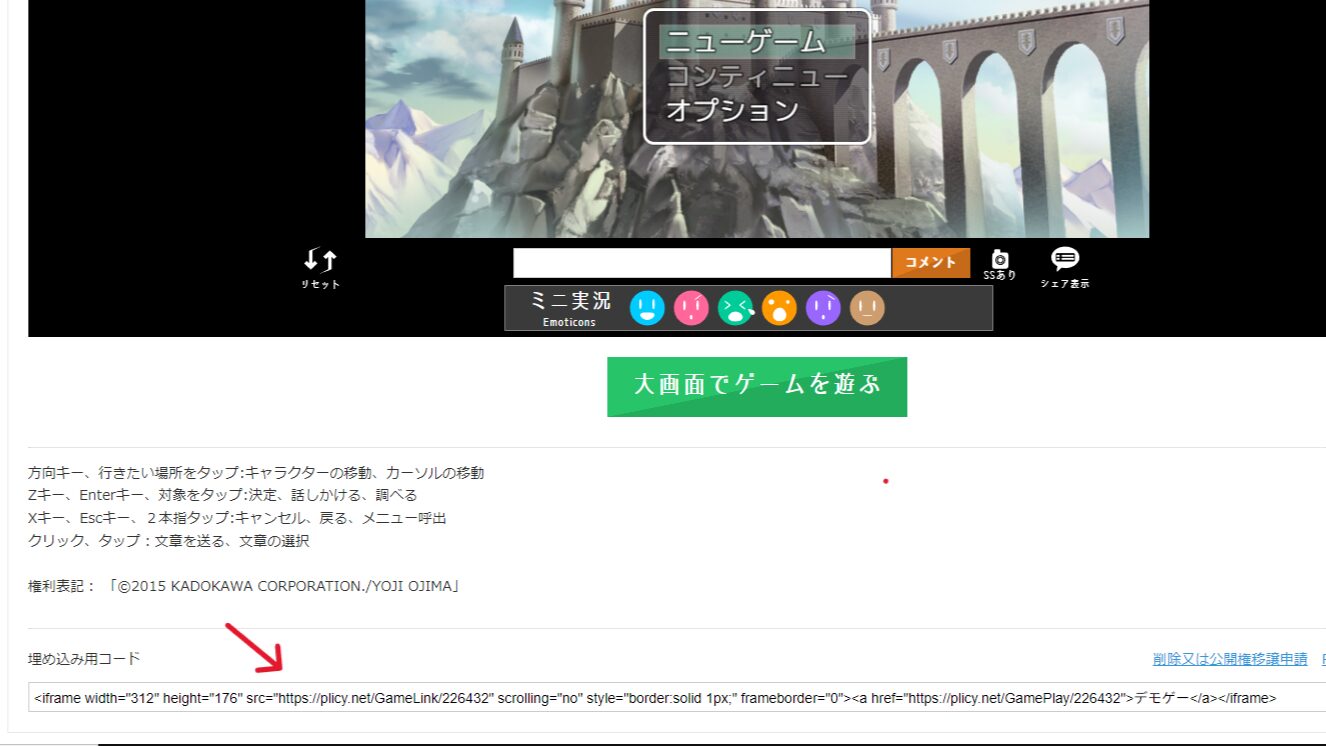The image size is (1326, 746).
Task: Click 大画面でゲームを遊ぶ green button
Action: (756, 386)
